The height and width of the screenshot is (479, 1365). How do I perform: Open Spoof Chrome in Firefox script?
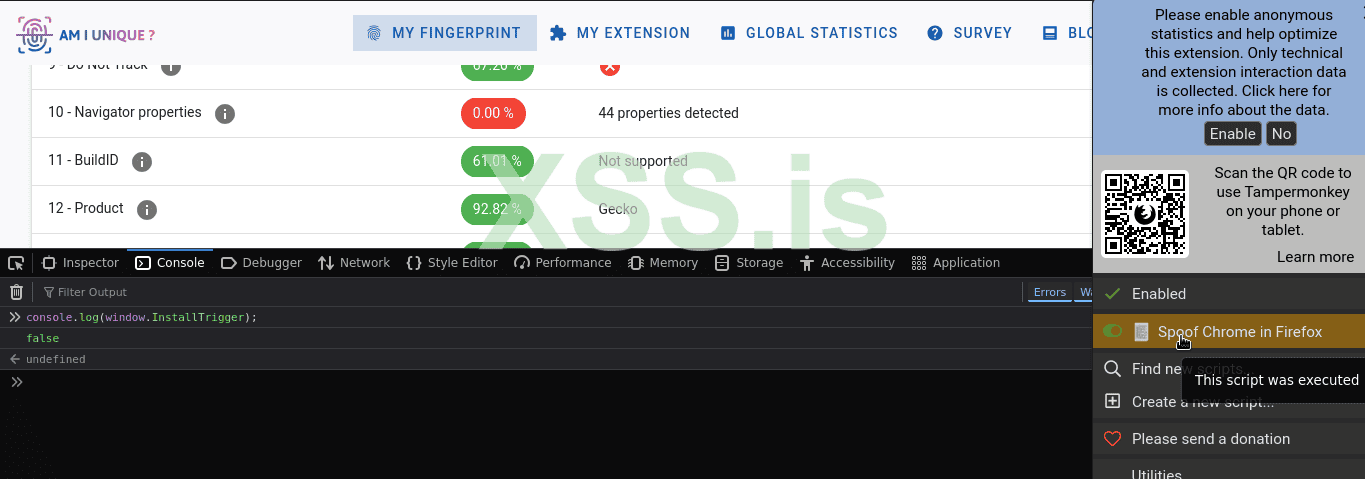pyautogui.click(x=1240, y=332)
